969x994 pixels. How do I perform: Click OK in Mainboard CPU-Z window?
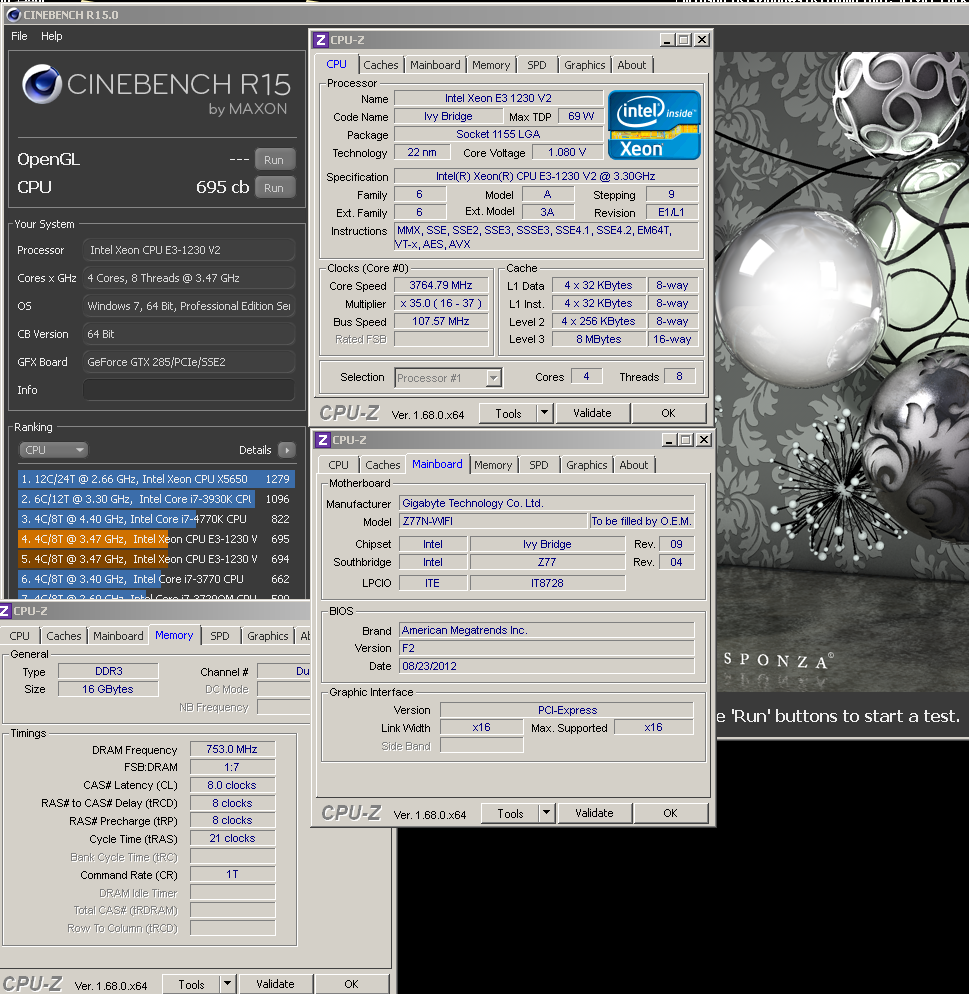click(671, 813)
